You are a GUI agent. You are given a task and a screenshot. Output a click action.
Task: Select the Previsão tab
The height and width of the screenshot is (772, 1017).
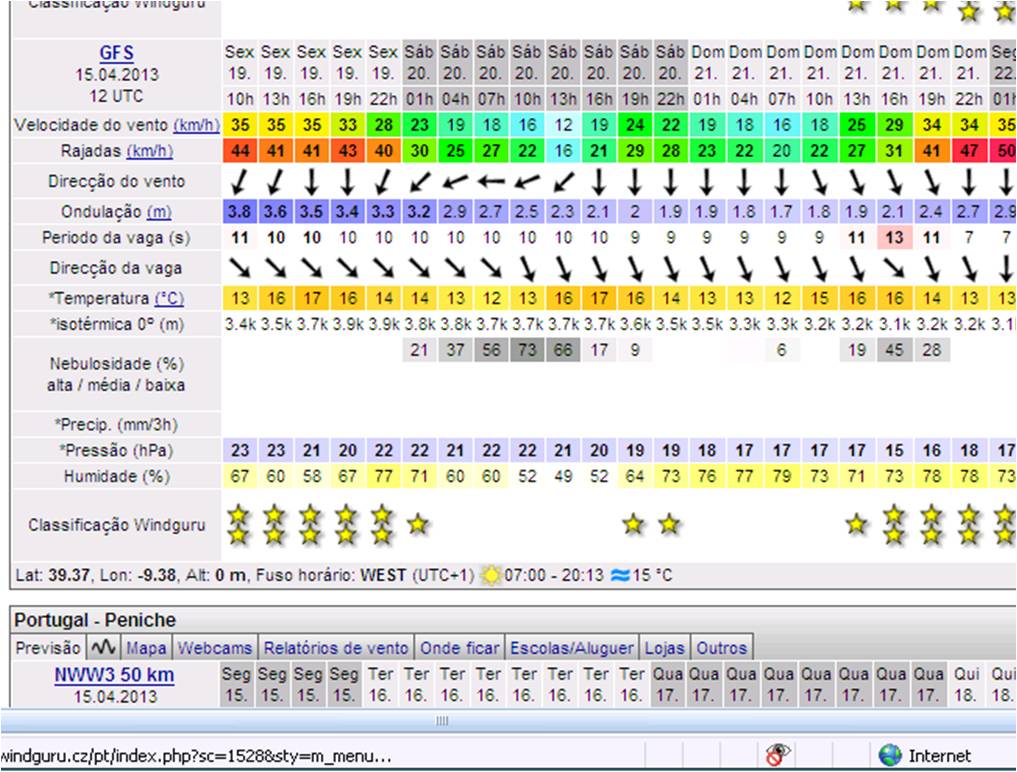click(48, 647)
